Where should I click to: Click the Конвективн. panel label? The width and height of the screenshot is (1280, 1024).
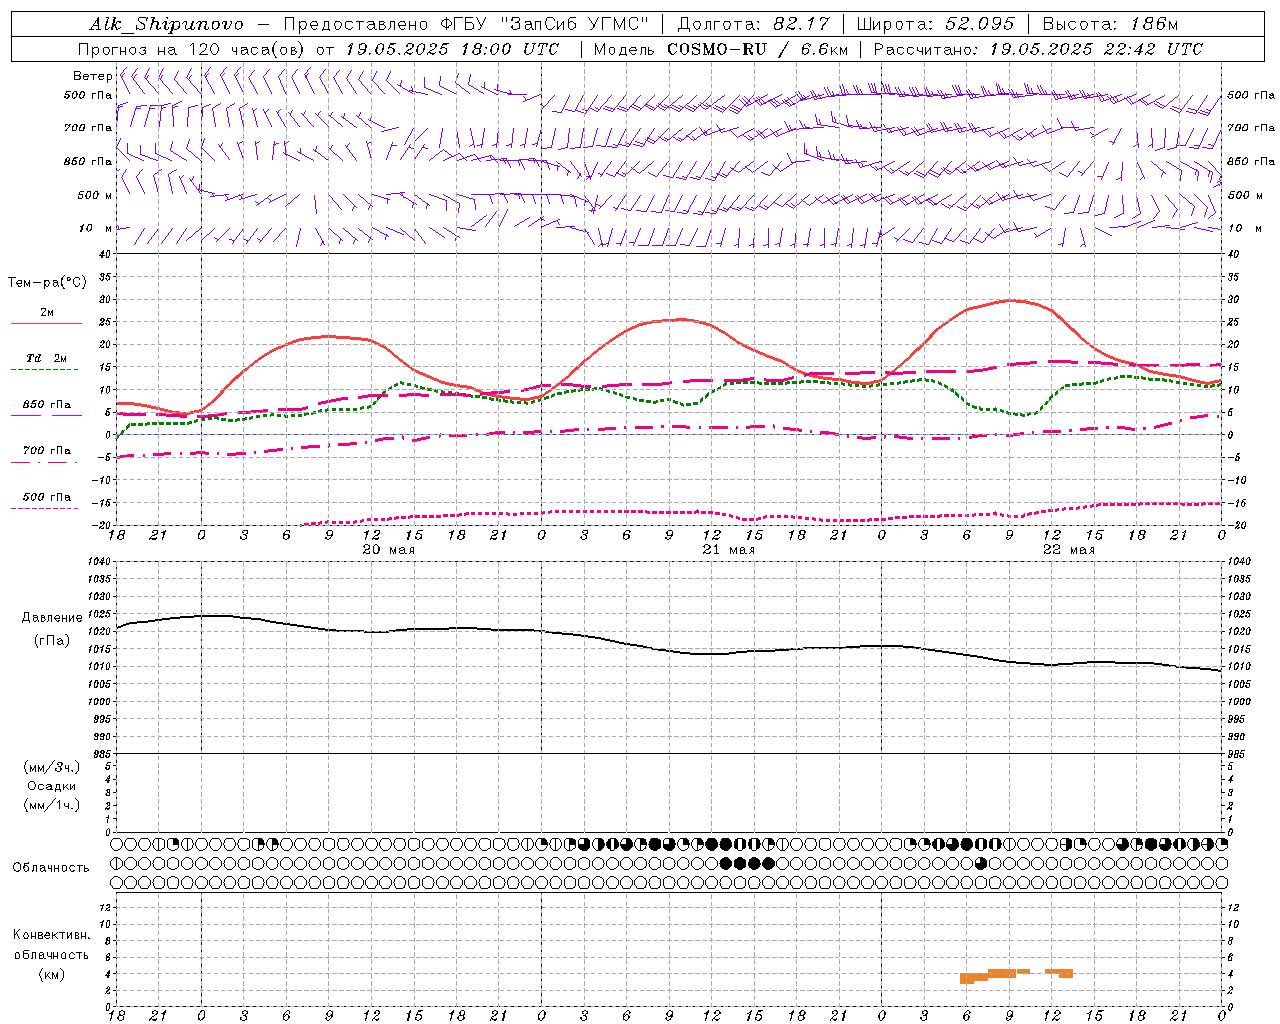pos(51,935)
